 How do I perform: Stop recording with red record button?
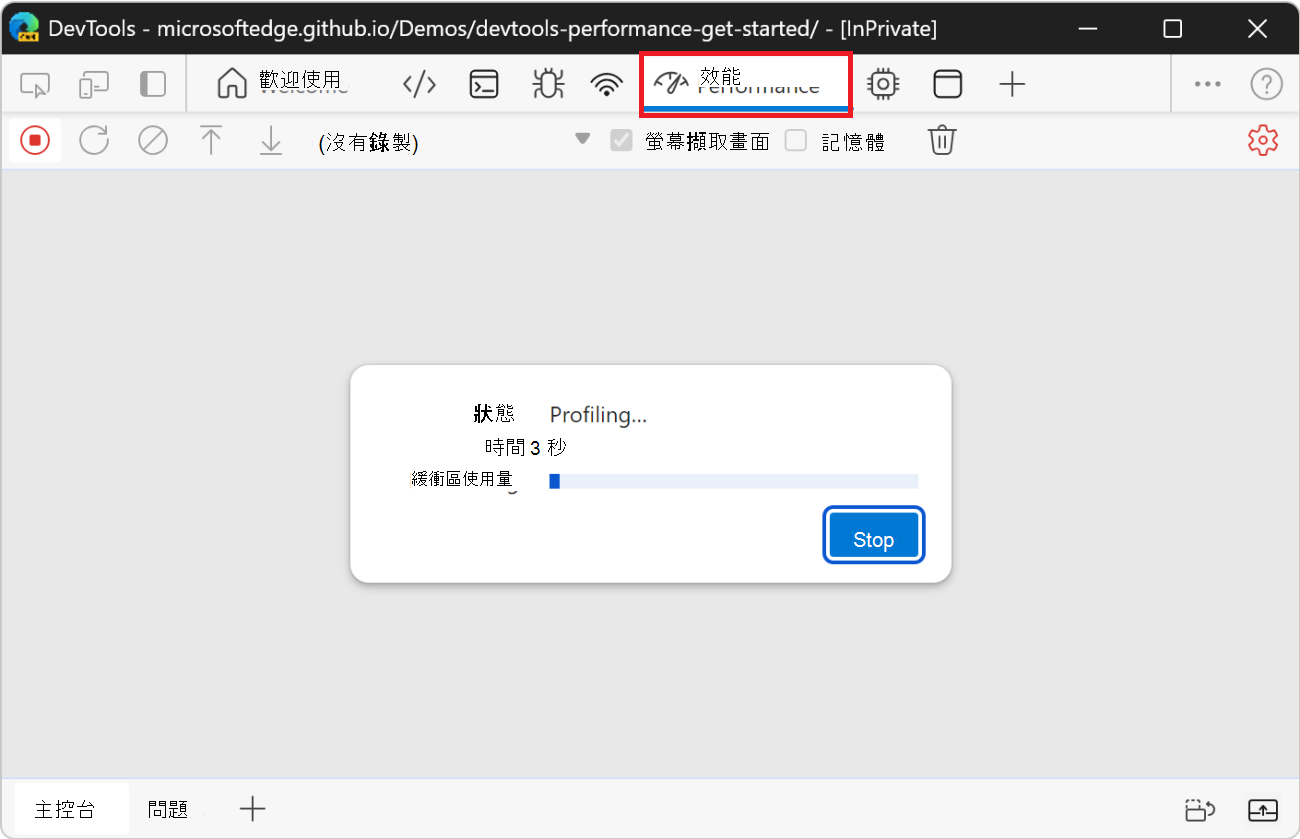35,141
